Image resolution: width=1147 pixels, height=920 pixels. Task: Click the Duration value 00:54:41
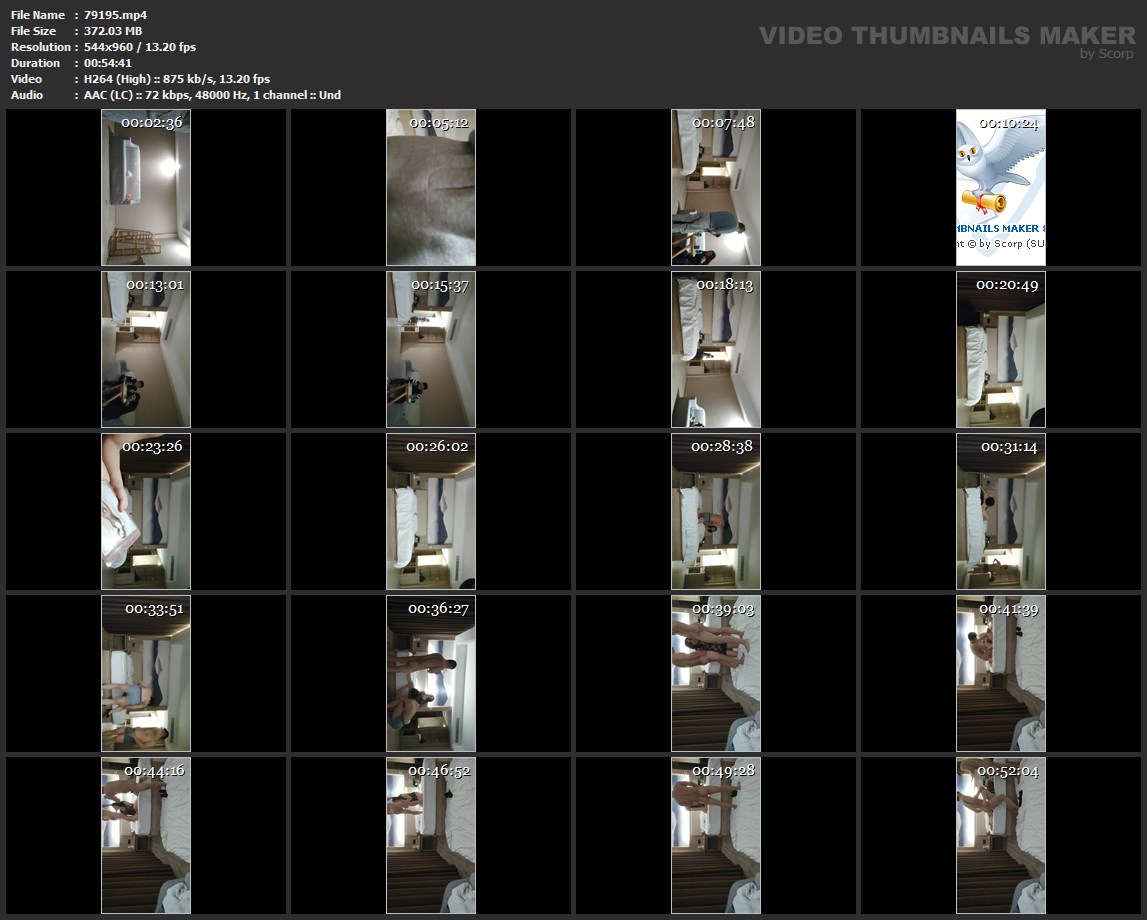tap(108, 63)
